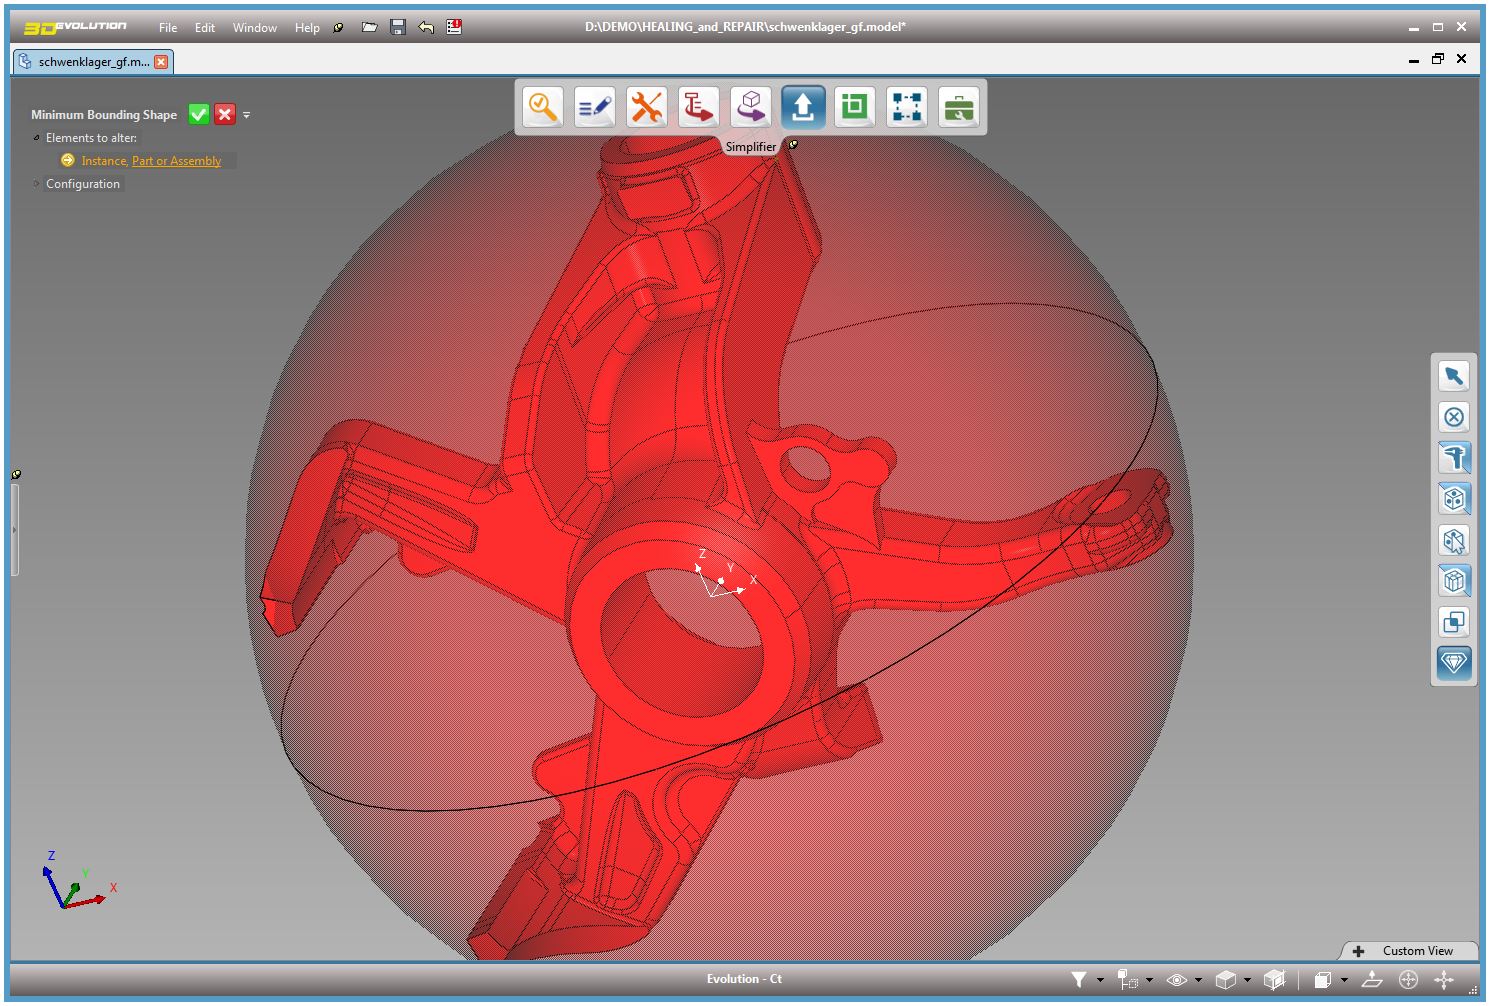The height and width of the screenshot is (1006, 1492).
Task: Select the blue upload arrow Simplifier icon
Action: click(x=803, y=107)
